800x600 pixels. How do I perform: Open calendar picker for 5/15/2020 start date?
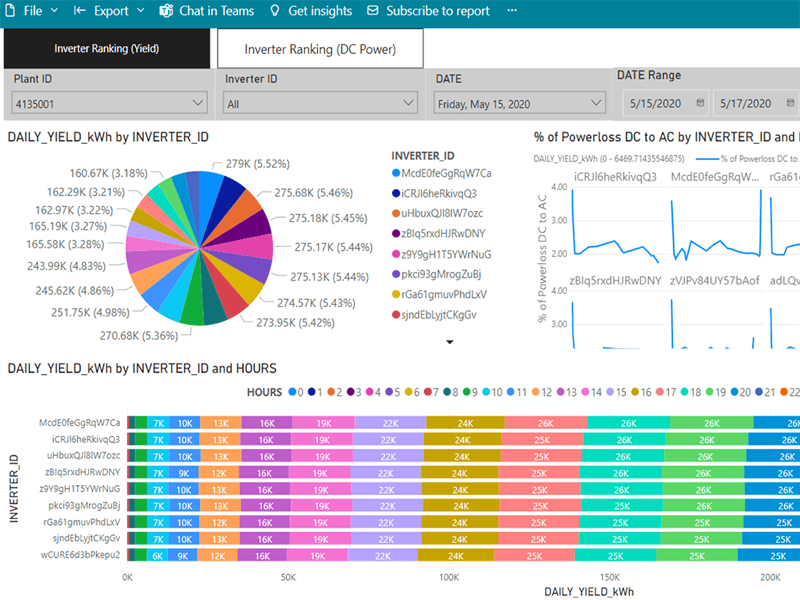[x=700, y=103]
